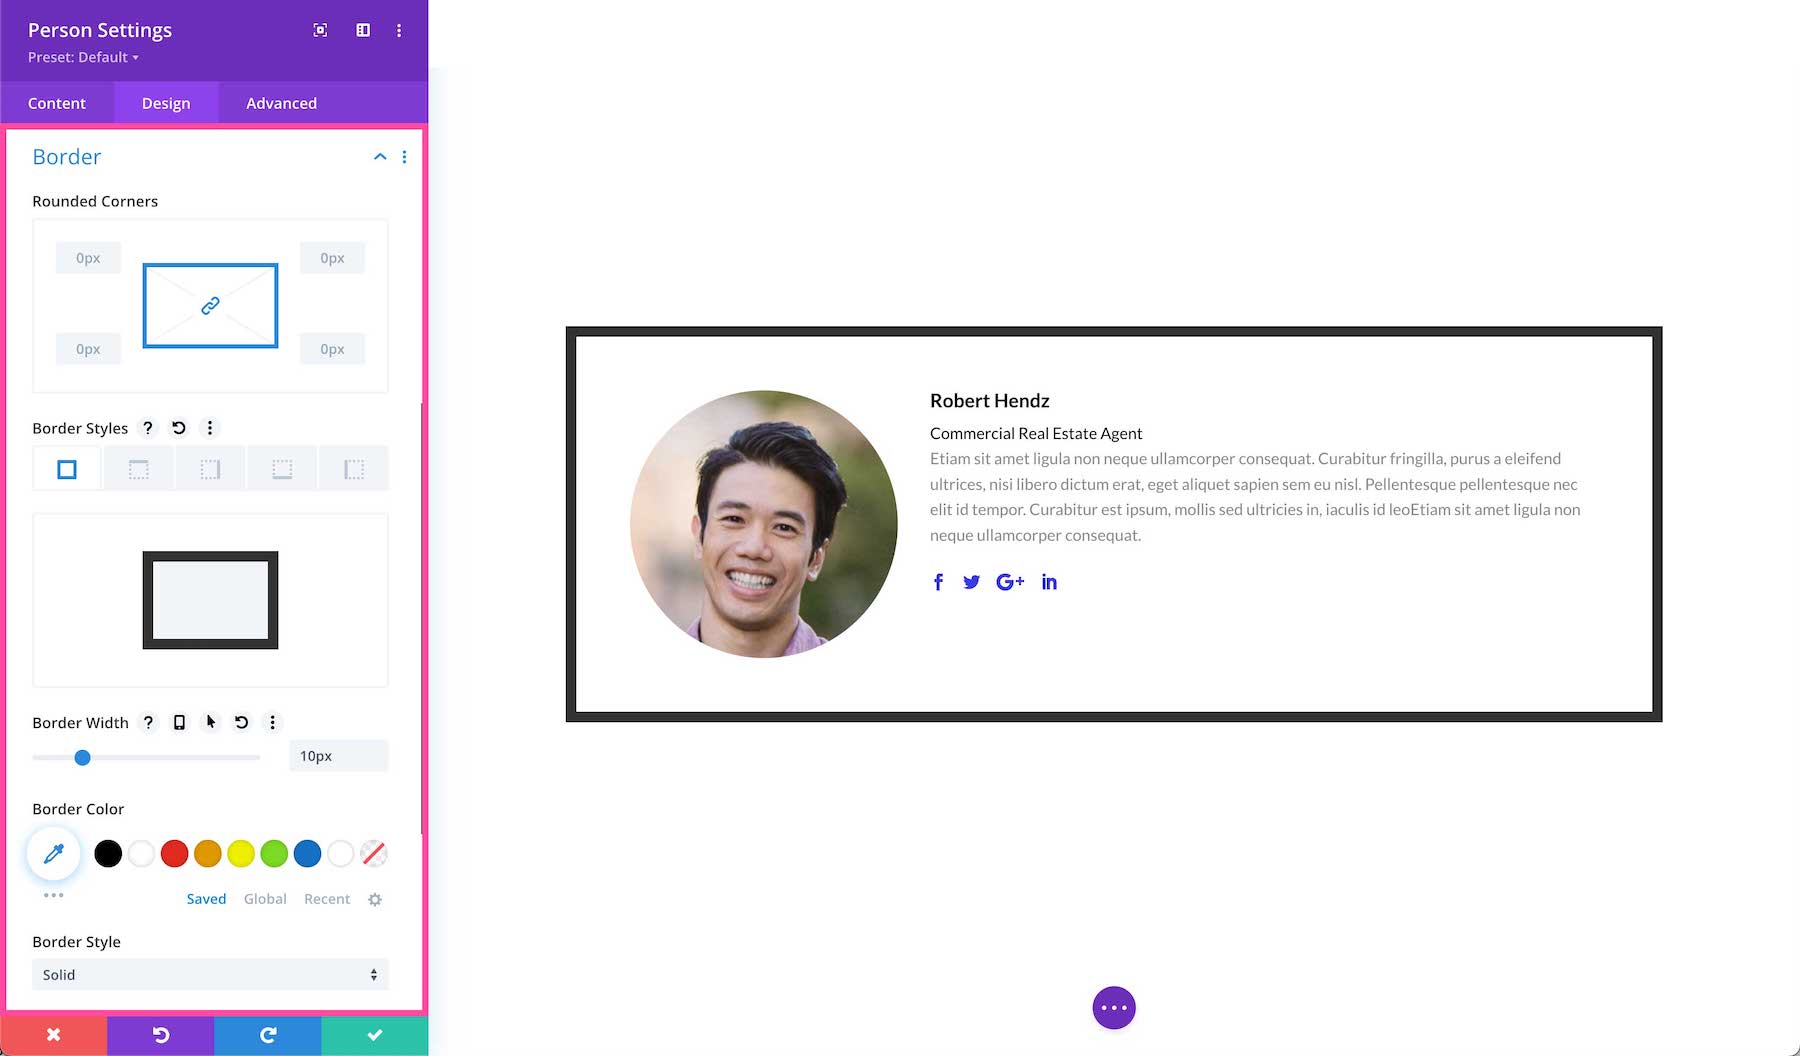Enable responsive device options for Border Width
This screenshot has height=1056, width=1800.
point(179,722)
